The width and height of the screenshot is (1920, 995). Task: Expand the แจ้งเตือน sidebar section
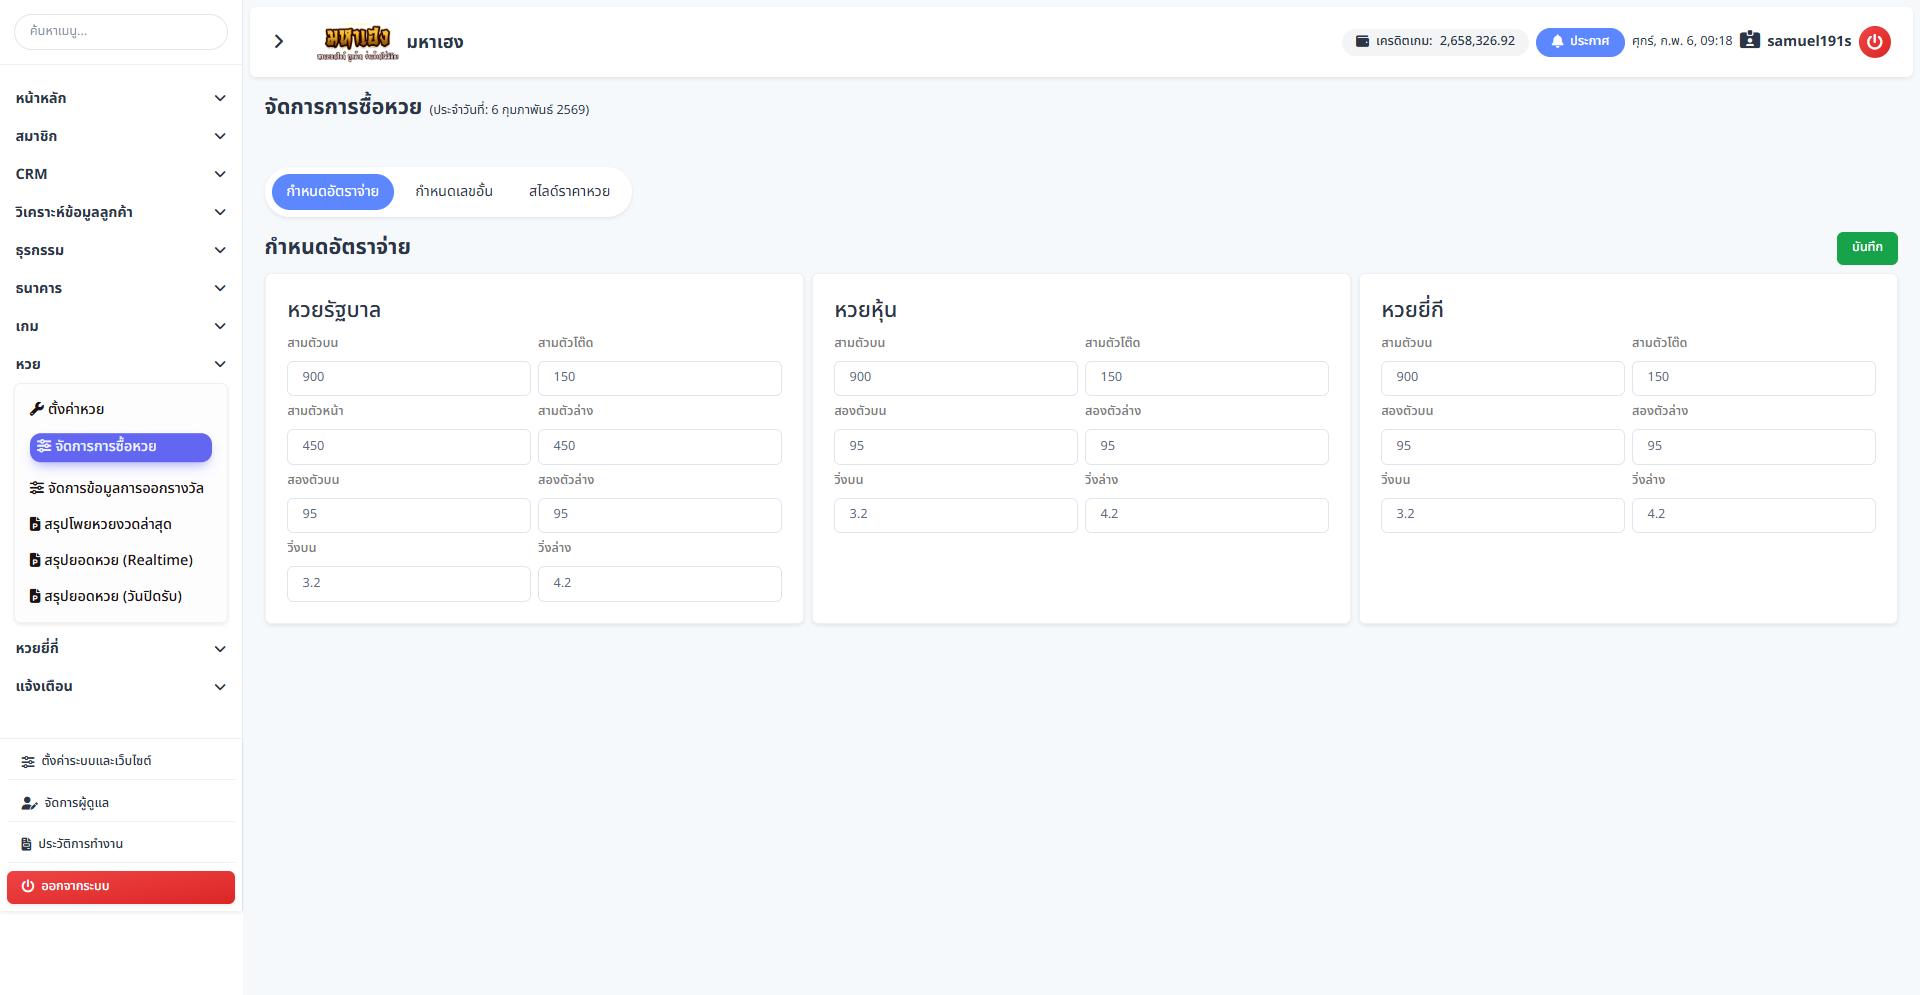(x=220, y=687)
